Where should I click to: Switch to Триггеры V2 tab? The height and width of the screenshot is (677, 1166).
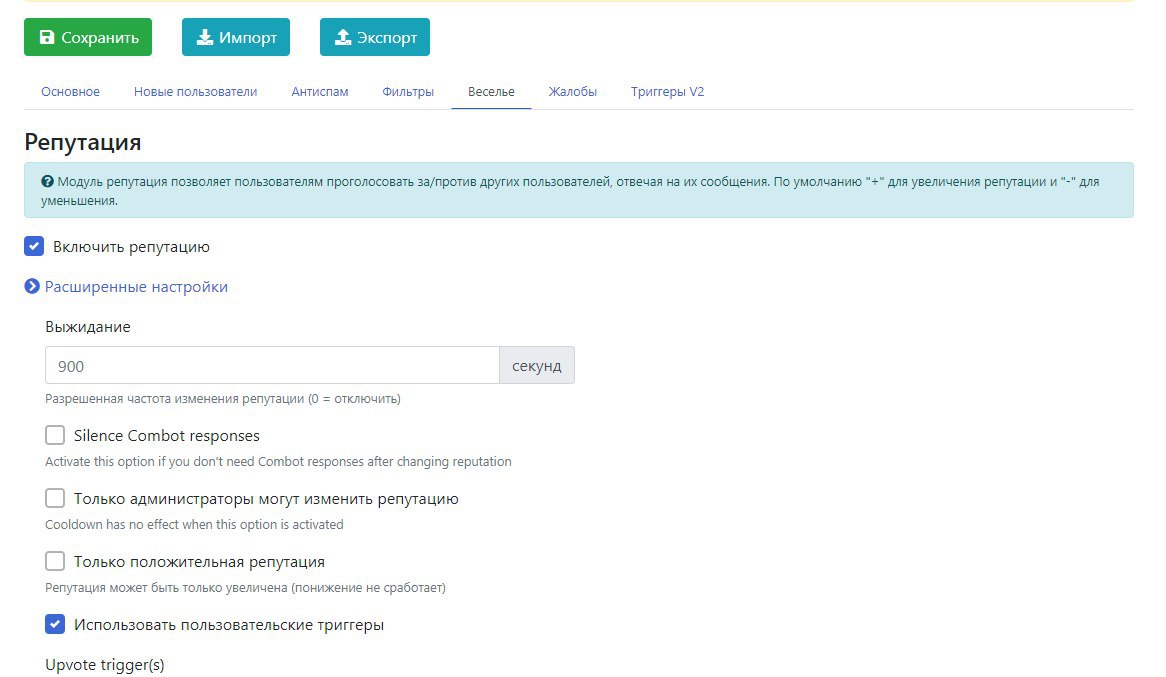pos(668,92)
